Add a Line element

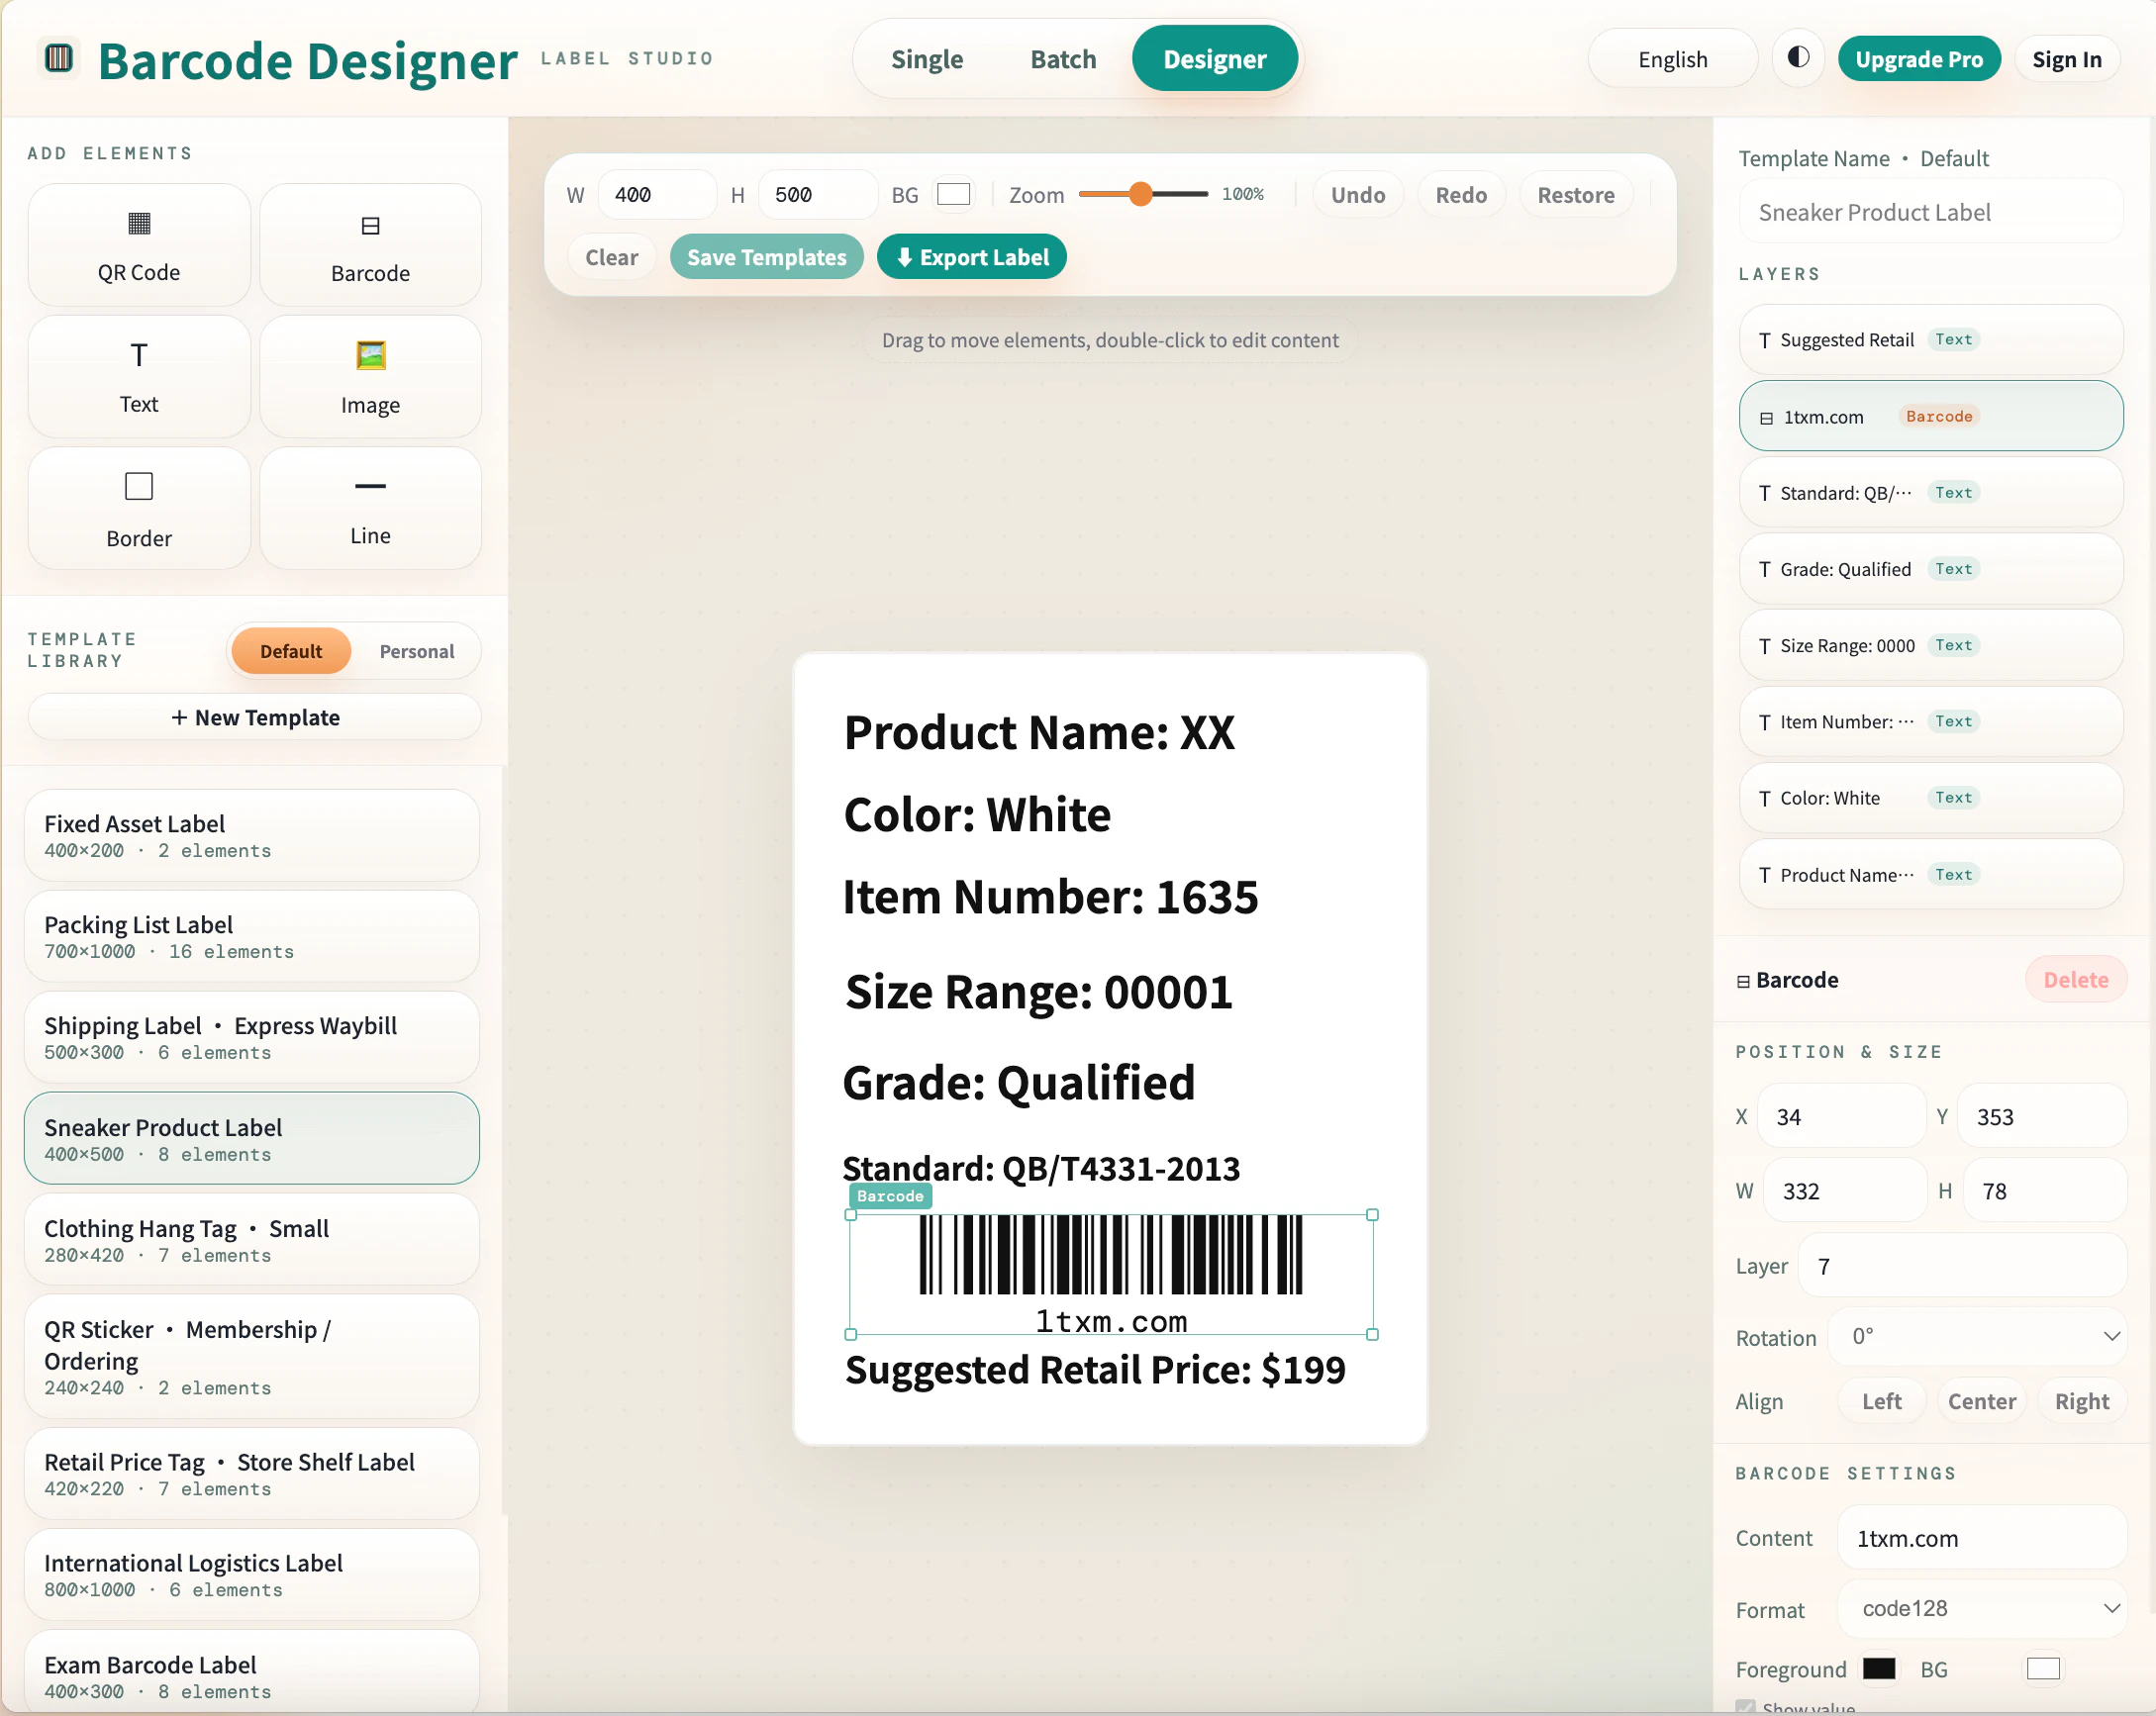370,508
